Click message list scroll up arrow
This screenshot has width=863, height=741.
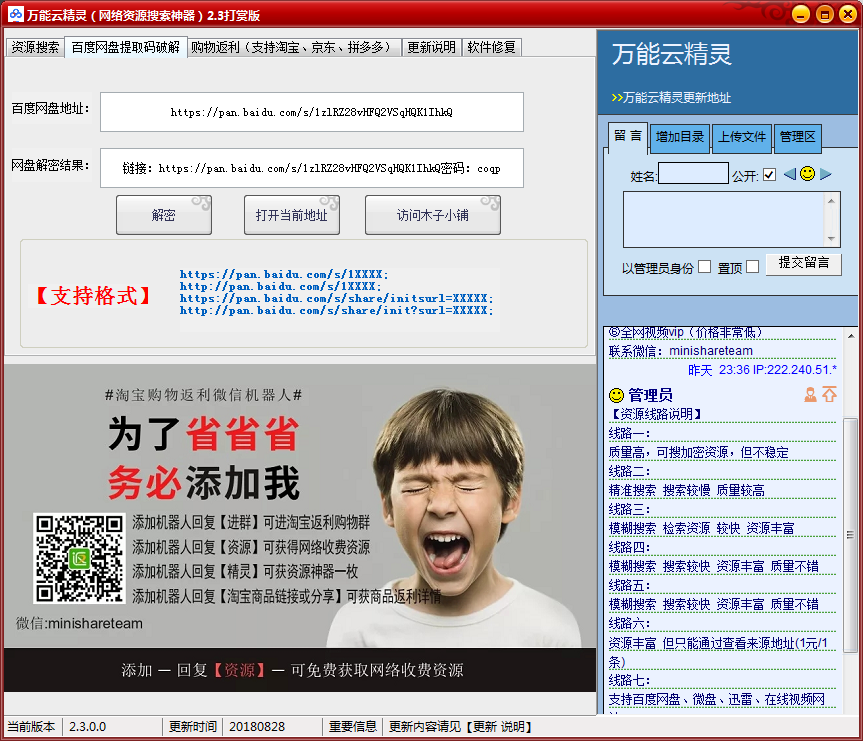click(x=851, y=335)
